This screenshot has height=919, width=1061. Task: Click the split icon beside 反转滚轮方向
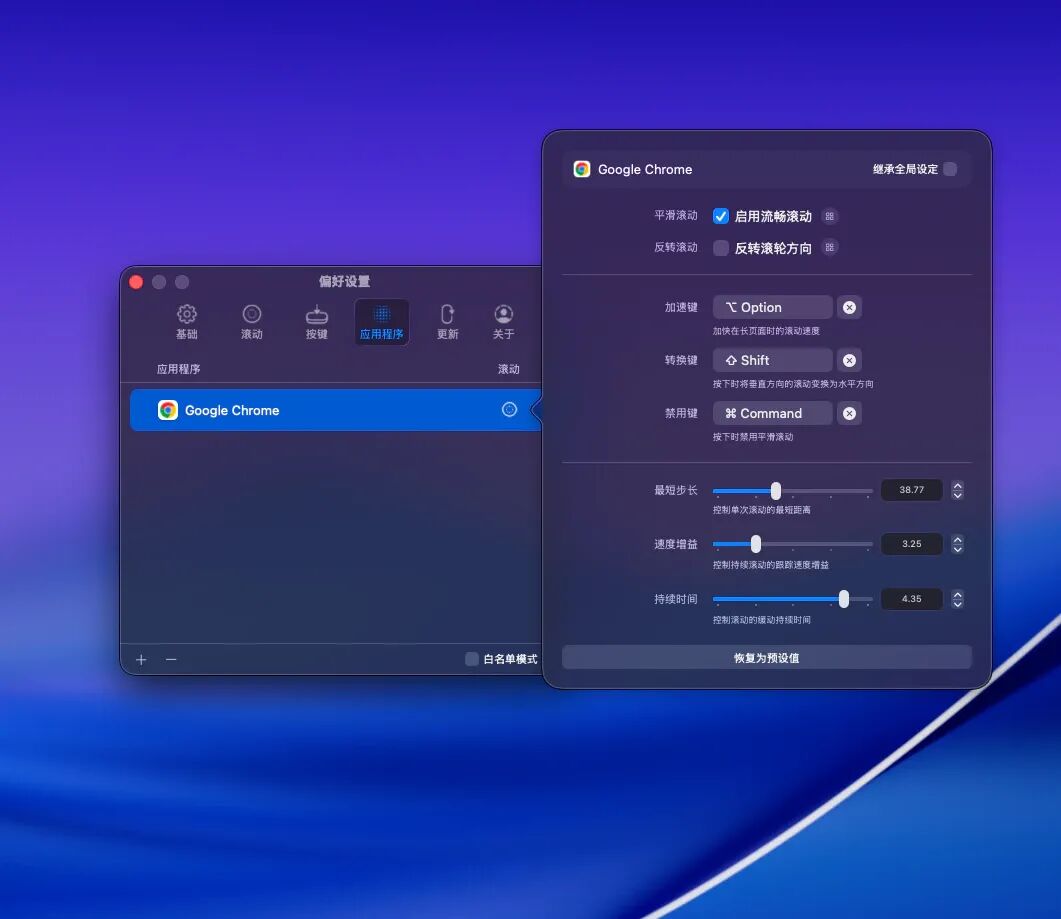click(830, 248)
